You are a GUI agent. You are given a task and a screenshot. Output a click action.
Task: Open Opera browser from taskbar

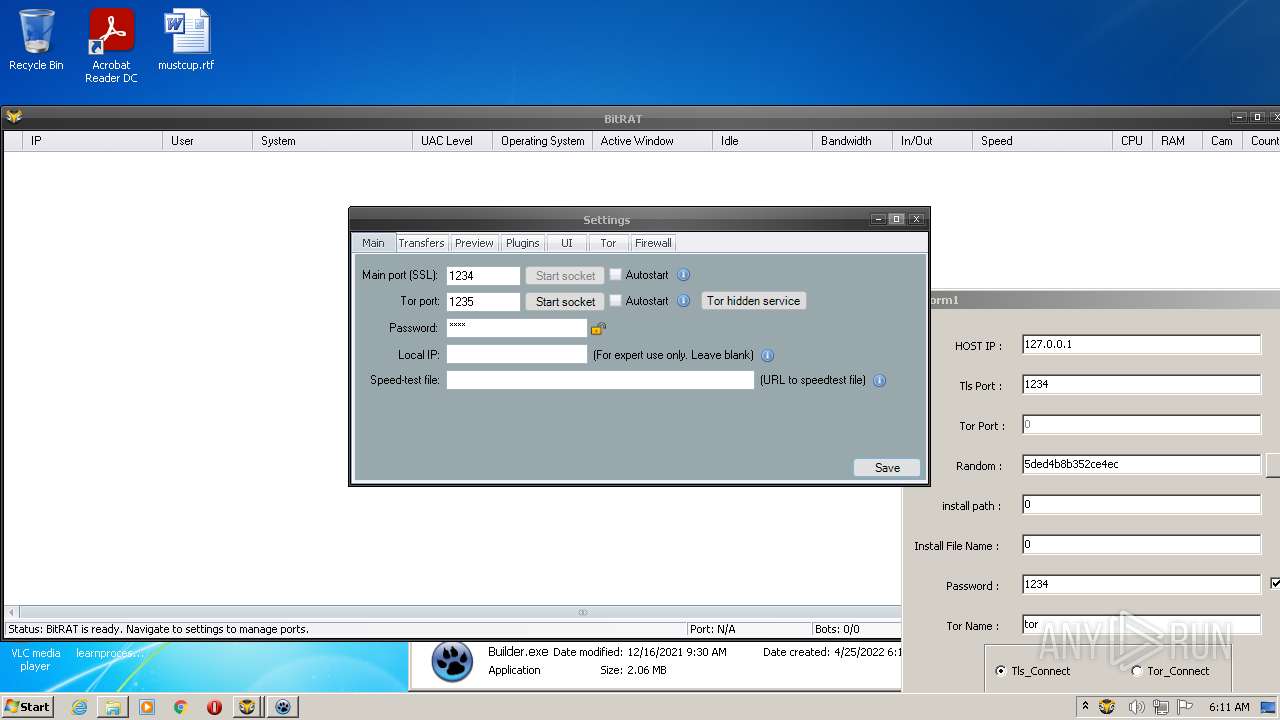coord(214,707)
